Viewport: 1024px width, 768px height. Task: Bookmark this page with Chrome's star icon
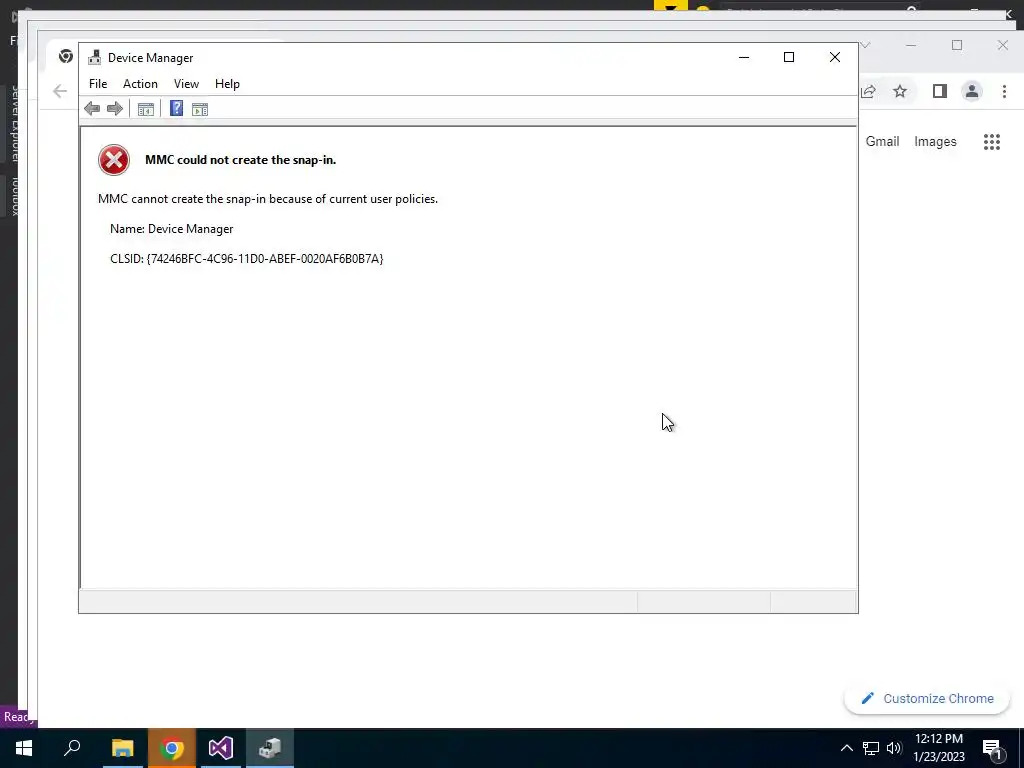point(900,91)
